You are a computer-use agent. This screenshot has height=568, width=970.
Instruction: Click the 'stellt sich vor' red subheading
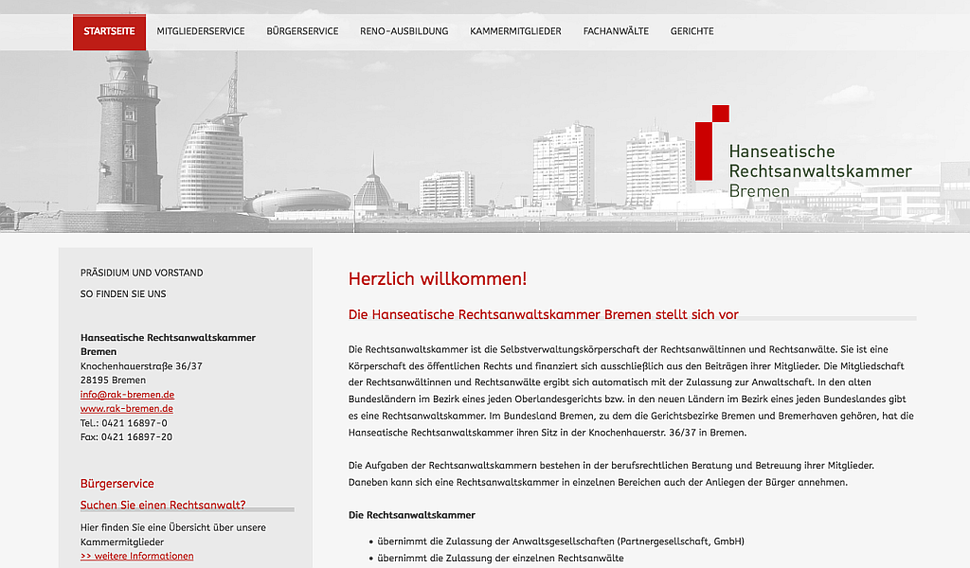[x=543, y=314]
